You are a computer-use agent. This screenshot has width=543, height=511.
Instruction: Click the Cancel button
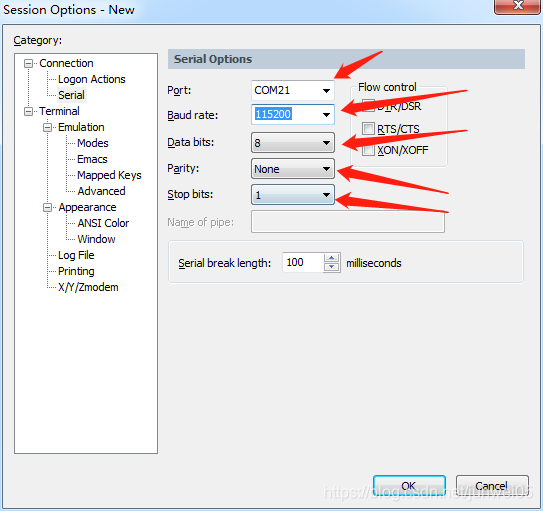[492, 486]
